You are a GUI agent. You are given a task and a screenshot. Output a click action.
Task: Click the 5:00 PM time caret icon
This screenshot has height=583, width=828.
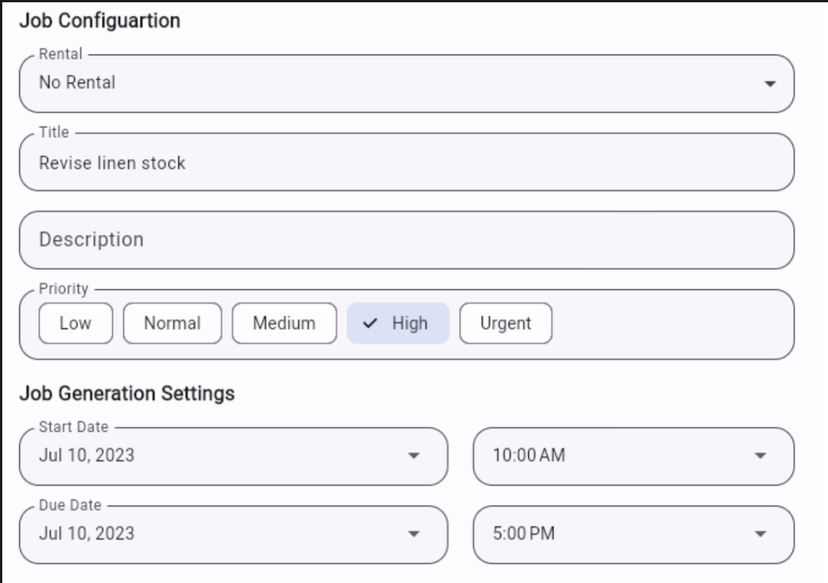pyautogui.click(x=760, y=534)
